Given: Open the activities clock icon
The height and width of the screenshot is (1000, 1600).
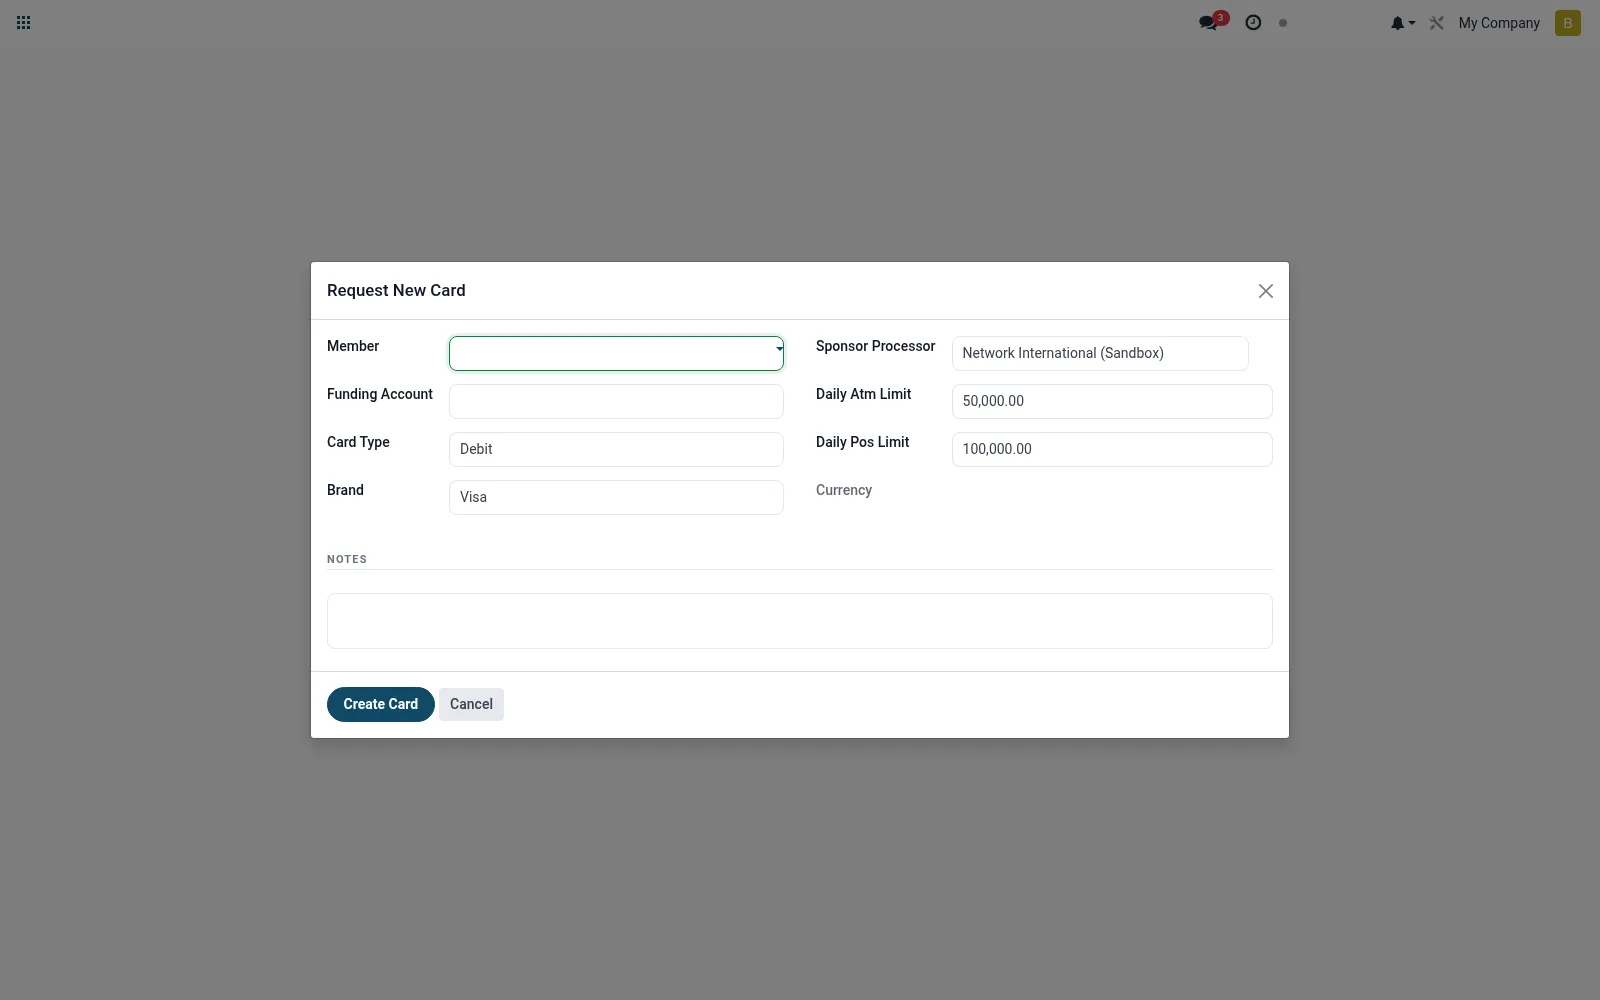Looking at the screenshot, I should [x=1253, y=22].
